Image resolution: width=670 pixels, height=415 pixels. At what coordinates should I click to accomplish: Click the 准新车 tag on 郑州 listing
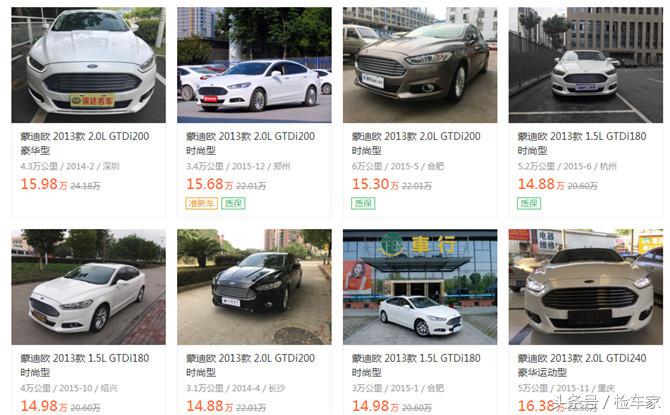(201, 203)
